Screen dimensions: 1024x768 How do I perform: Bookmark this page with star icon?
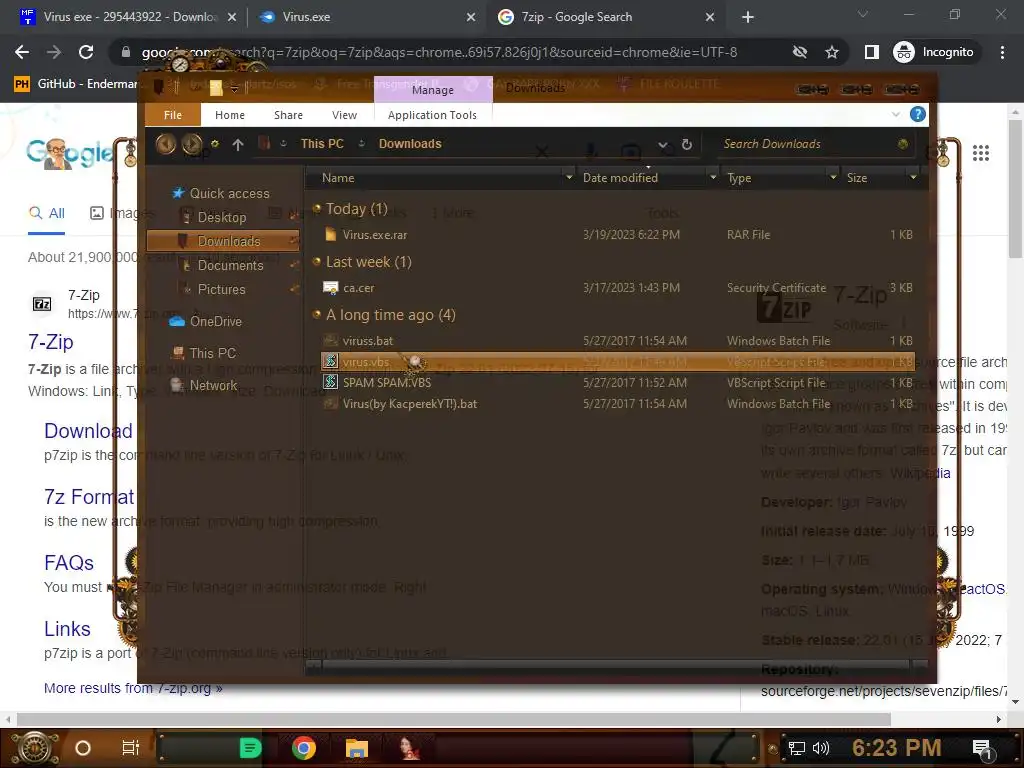[831, 52]
